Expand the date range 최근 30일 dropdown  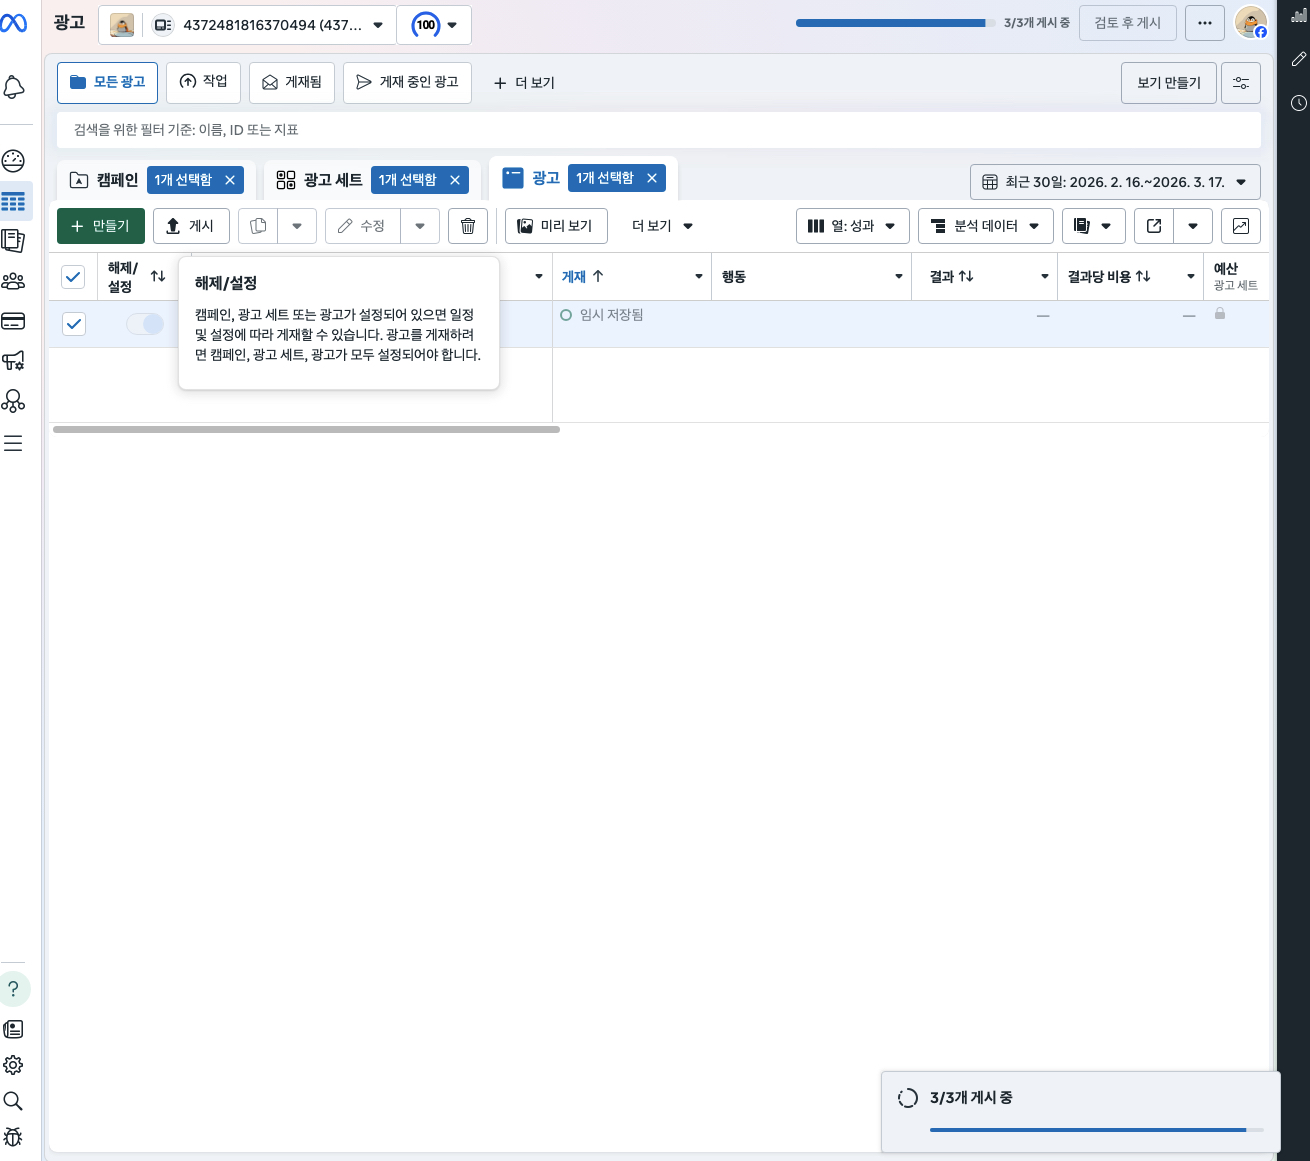coord(1114,182)
